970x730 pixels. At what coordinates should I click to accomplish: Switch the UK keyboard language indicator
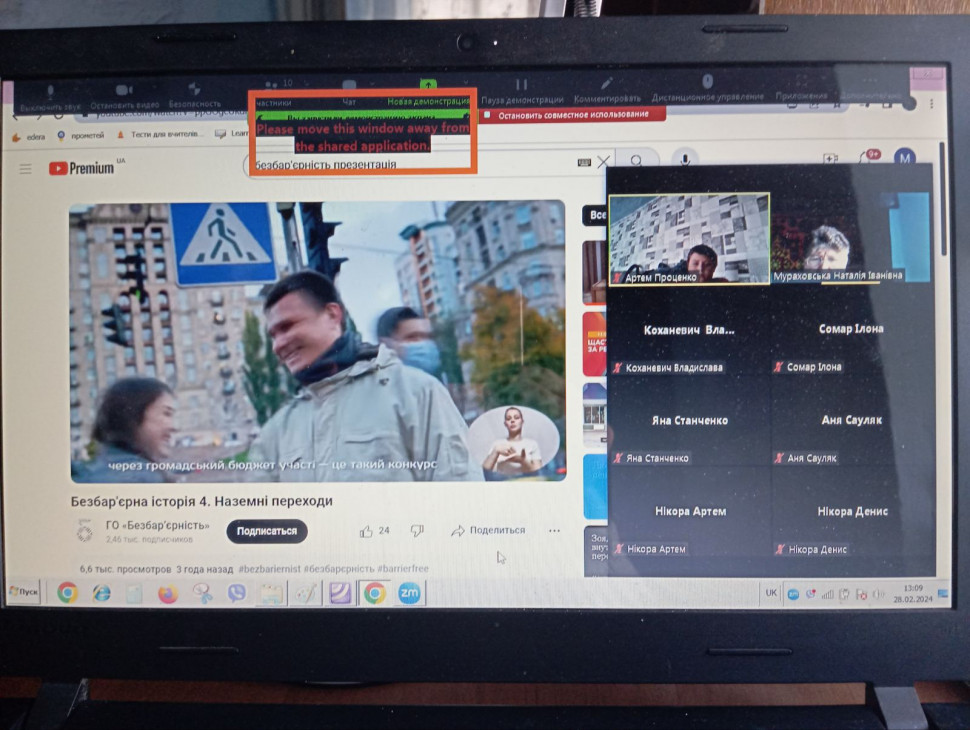(771, 593)
